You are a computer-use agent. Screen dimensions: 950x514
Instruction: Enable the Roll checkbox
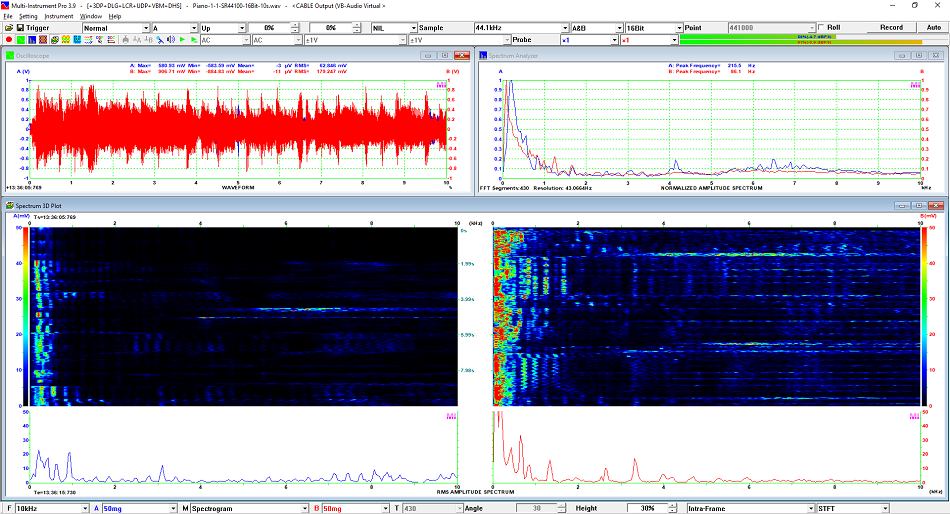pos(822,27)
